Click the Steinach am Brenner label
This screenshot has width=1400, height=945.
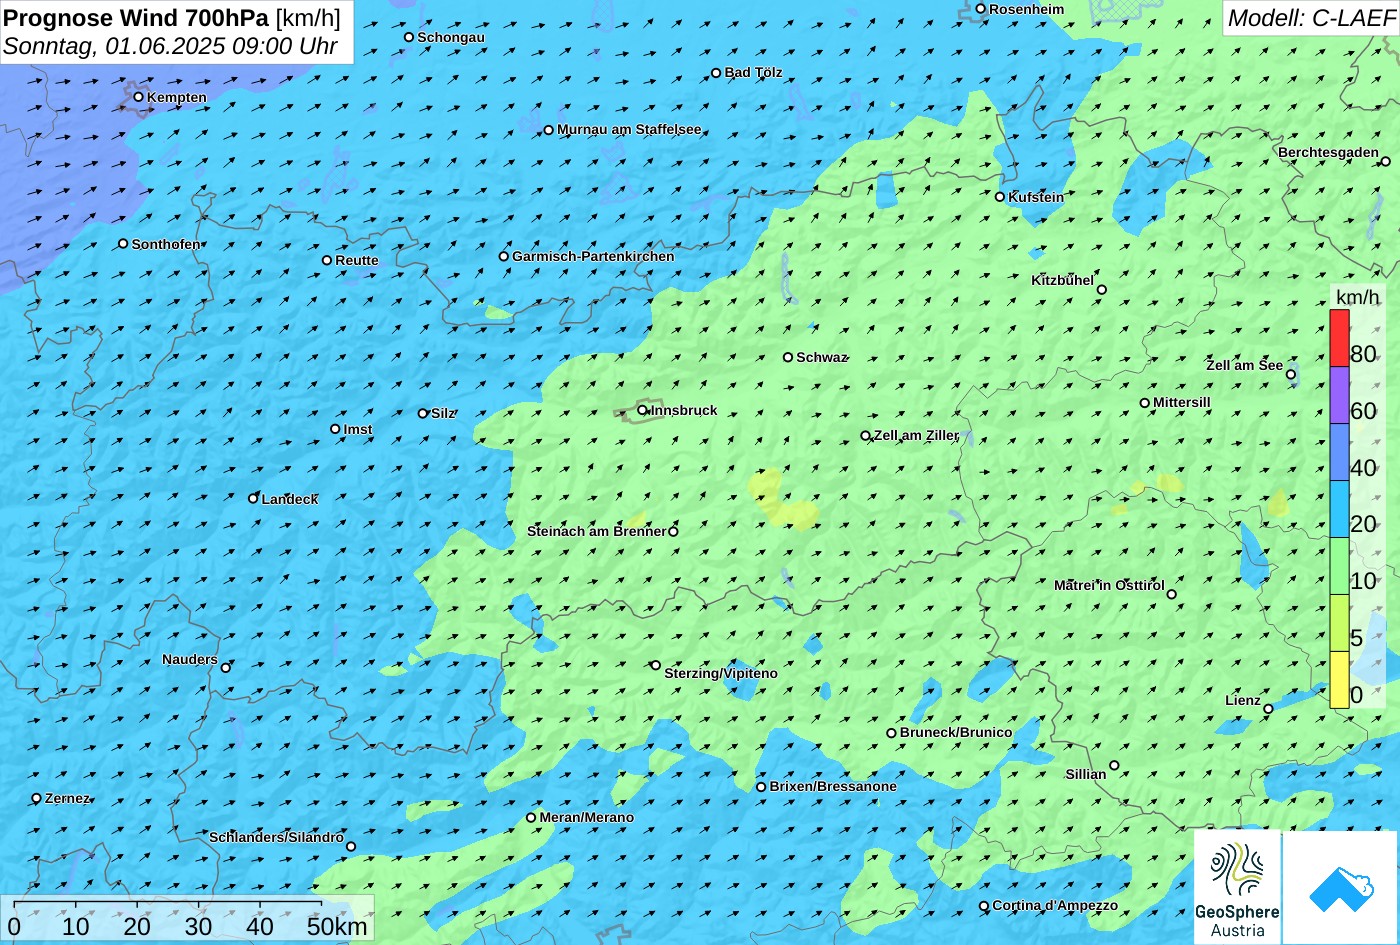pos(597,531)
